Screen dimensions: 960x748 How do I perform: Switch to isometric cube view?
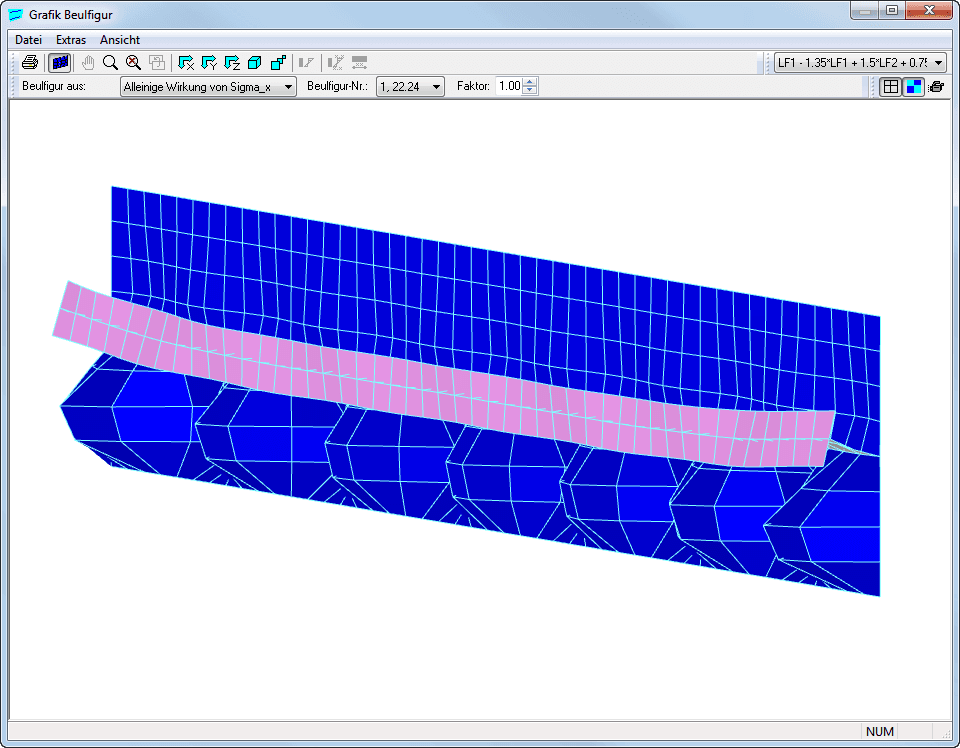point(255,62)
